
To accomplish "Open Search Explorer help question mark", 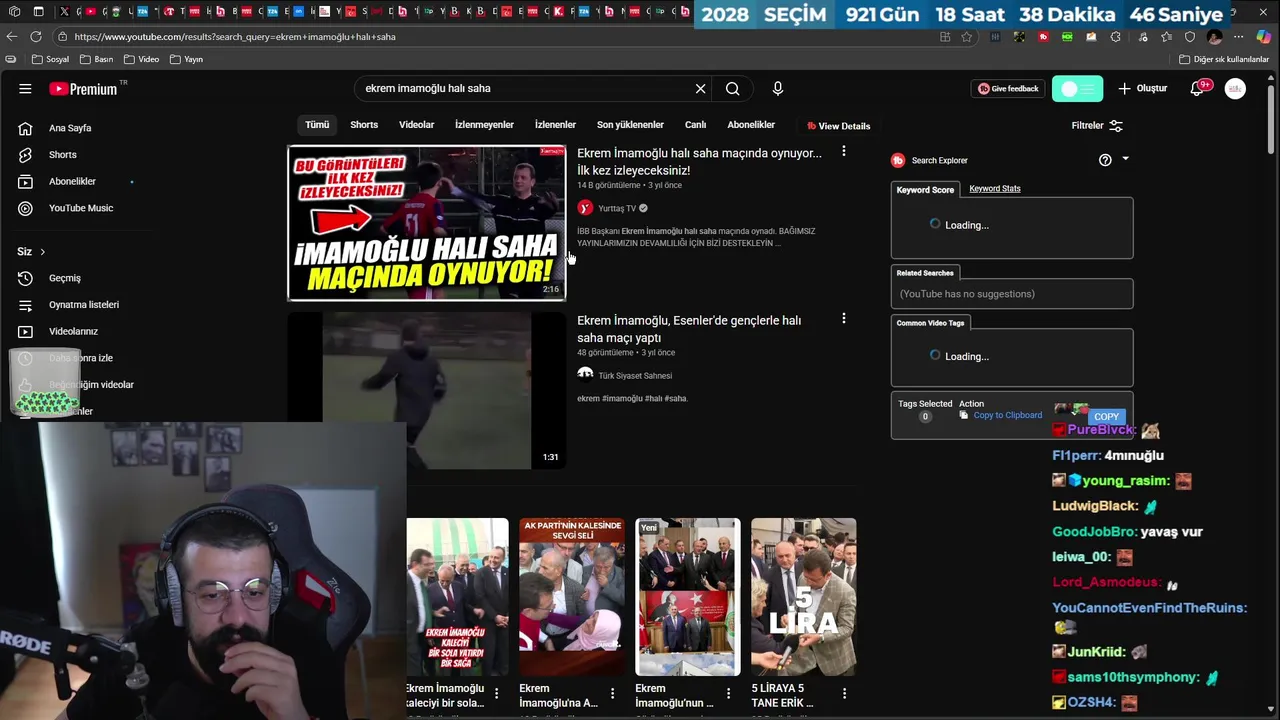I will pyautogui.click(x=1105, y=160).
